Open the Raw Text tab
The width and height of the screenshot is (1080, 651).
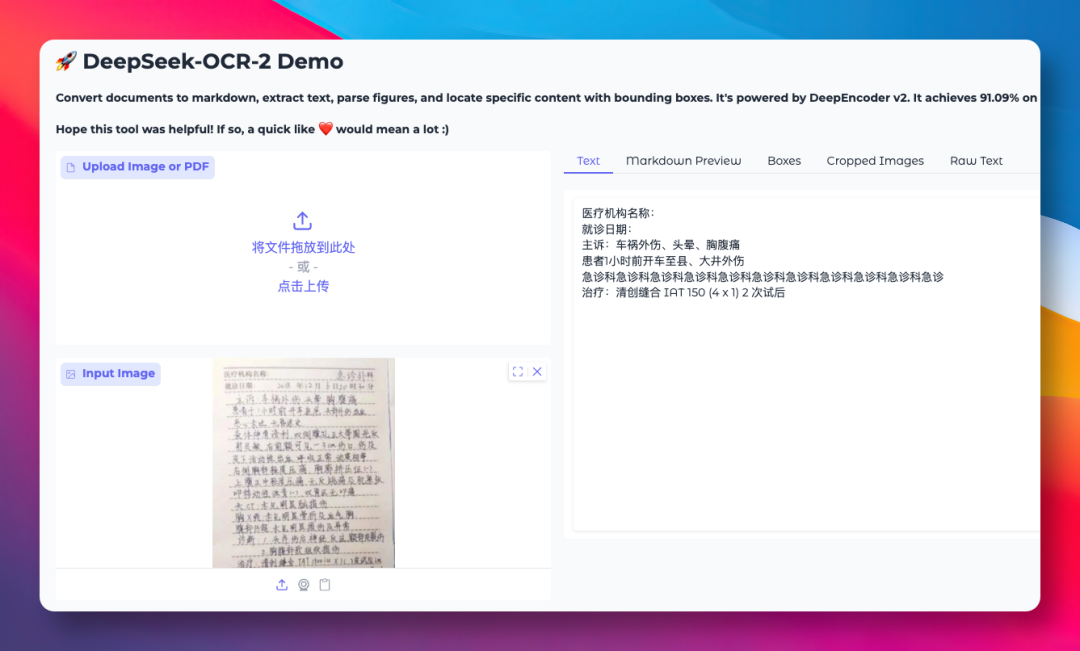(x=976, y=161)
